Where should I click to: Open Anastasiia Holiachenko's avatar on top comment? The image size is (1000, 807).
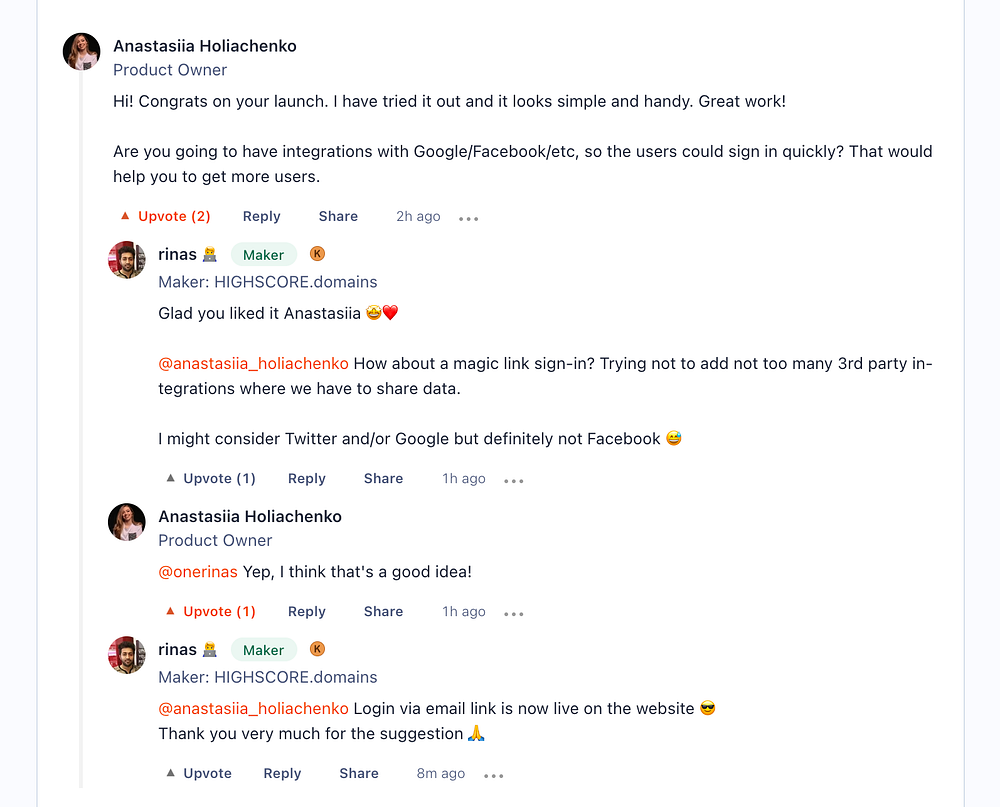coord(82,52)
